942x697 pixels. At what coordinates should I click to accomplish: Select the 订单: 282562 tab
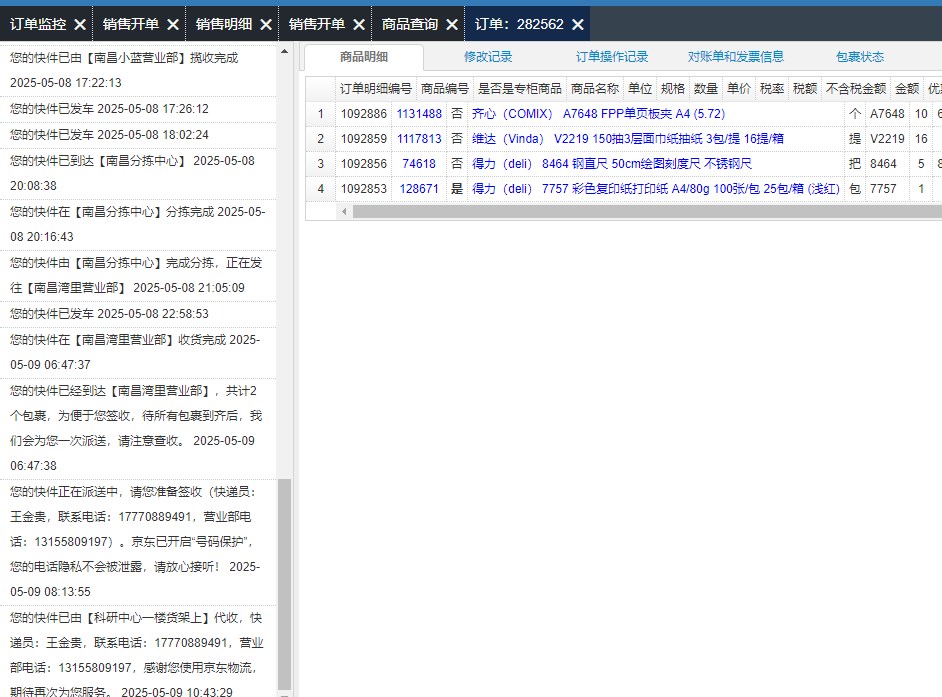(520, 24)
